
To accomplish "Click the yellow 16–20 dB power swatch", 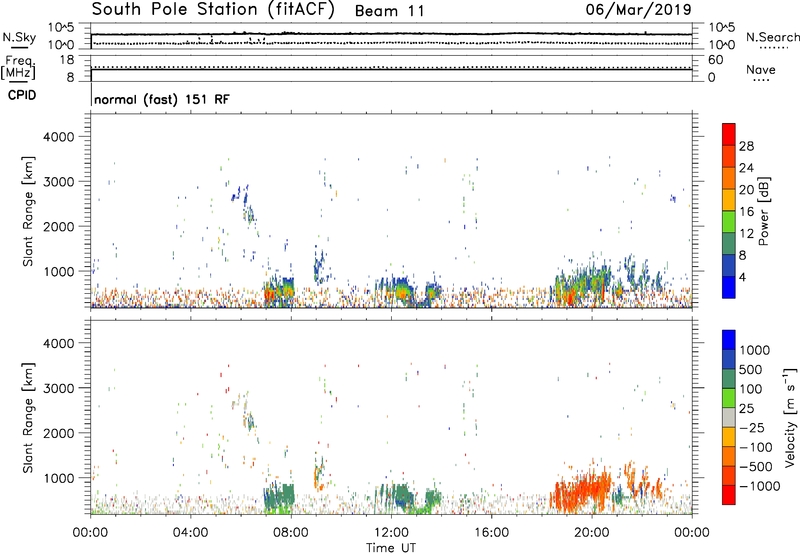I will (x=729, y=200).
